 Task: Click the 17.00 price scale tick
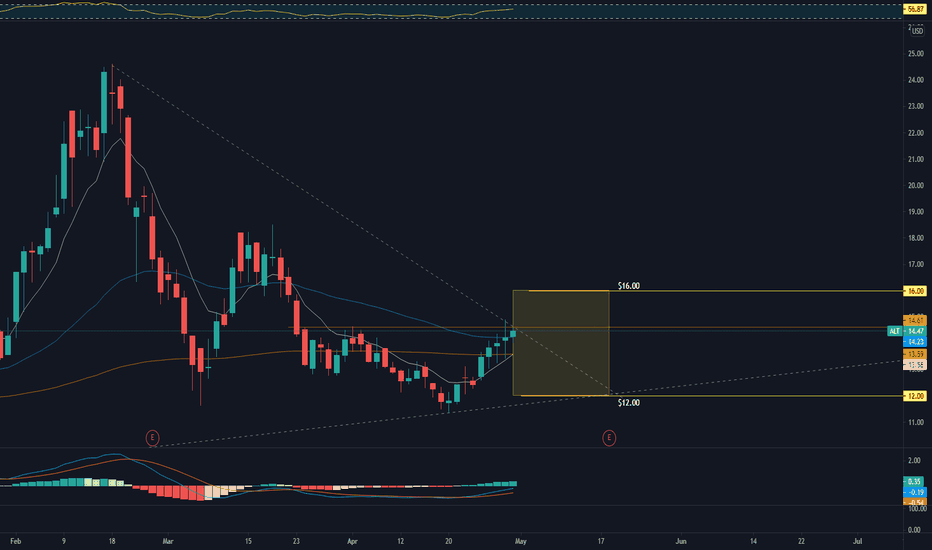click(x=916, y=265)
